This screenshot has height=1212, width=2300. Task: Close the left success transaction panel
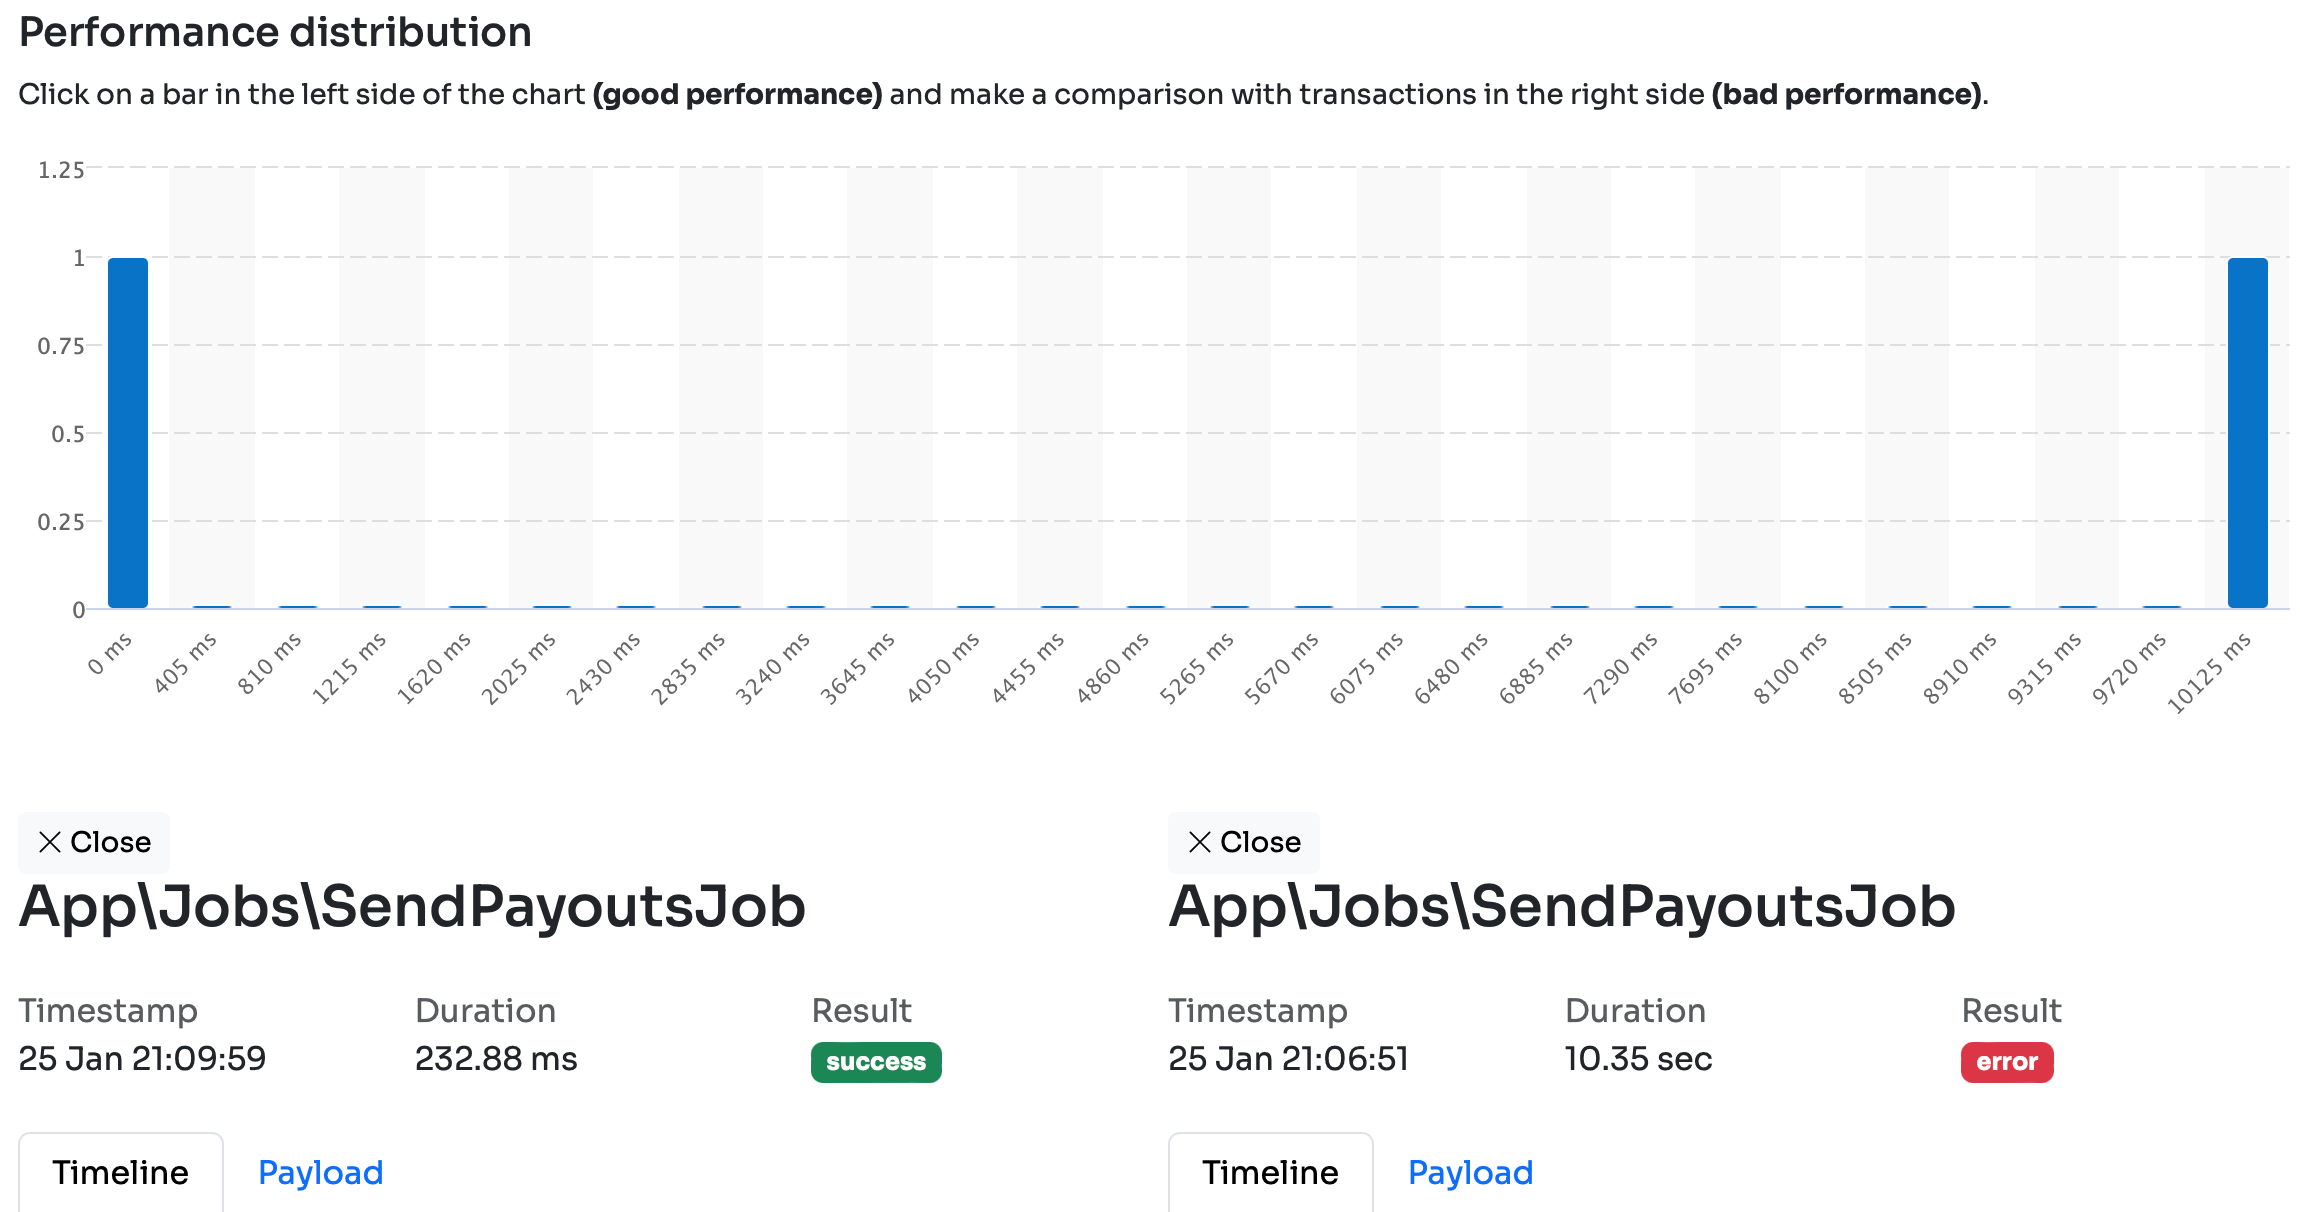tap(94, 842)
